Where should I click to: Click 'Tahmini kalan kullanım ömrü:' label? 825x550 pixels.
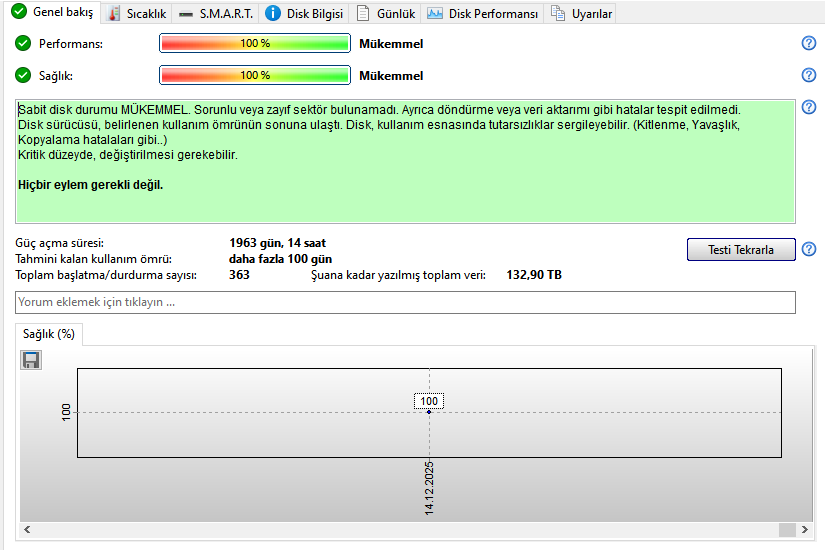[94, 259]
